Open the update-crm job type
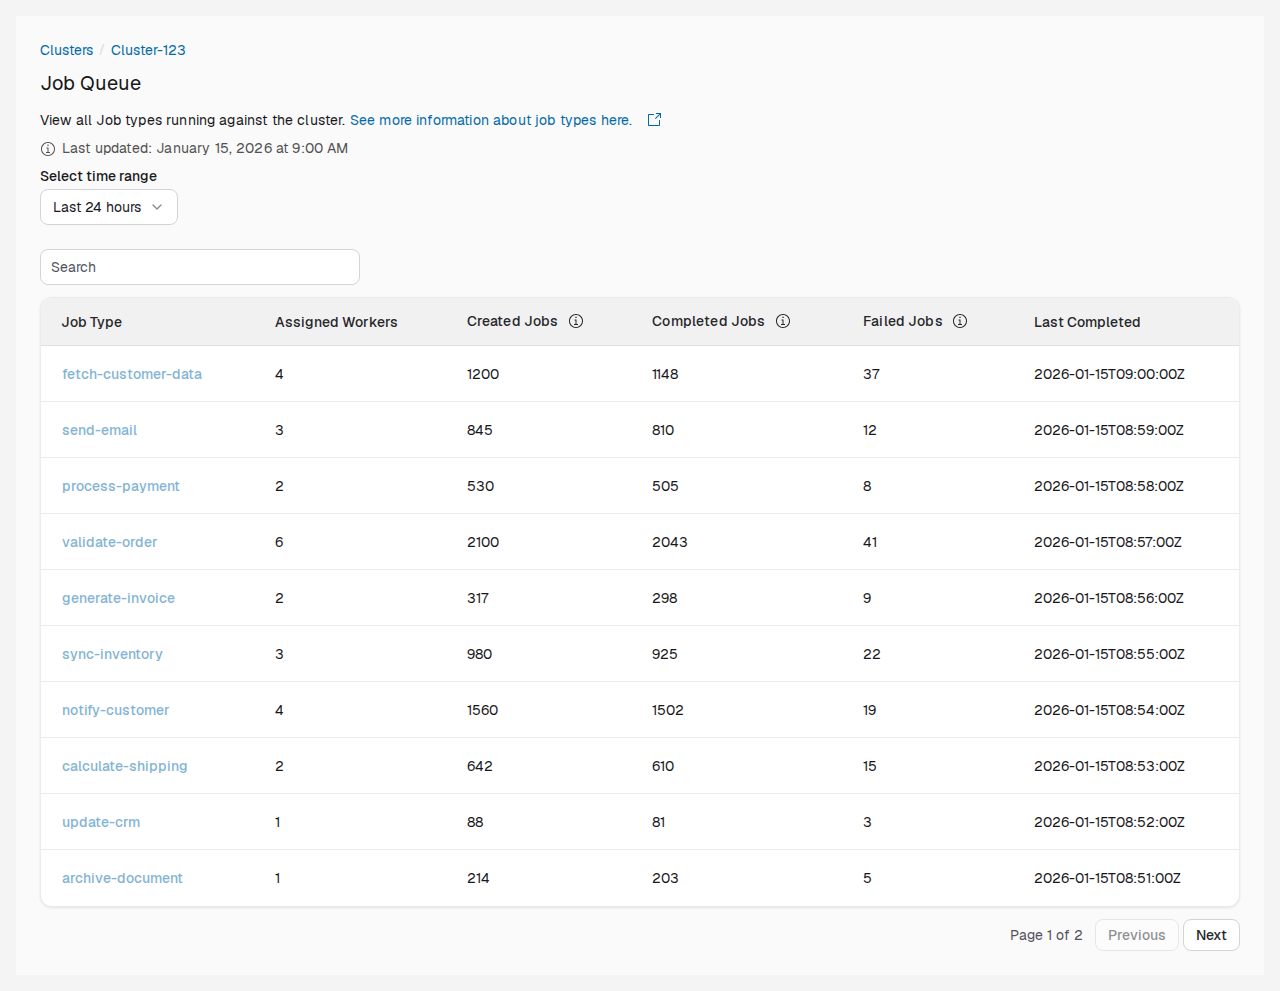 tap(101, 822)
